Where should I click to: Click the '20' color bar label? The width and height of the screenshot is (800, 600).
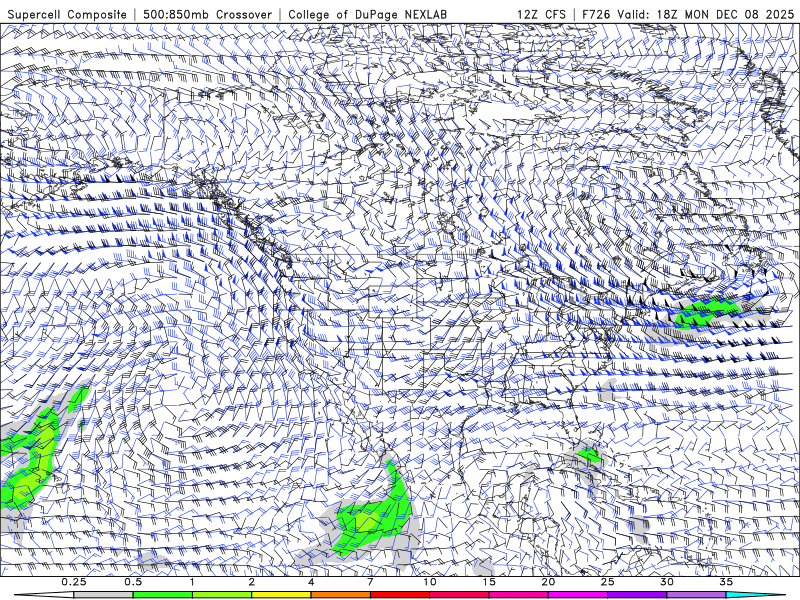coord(548,582)
